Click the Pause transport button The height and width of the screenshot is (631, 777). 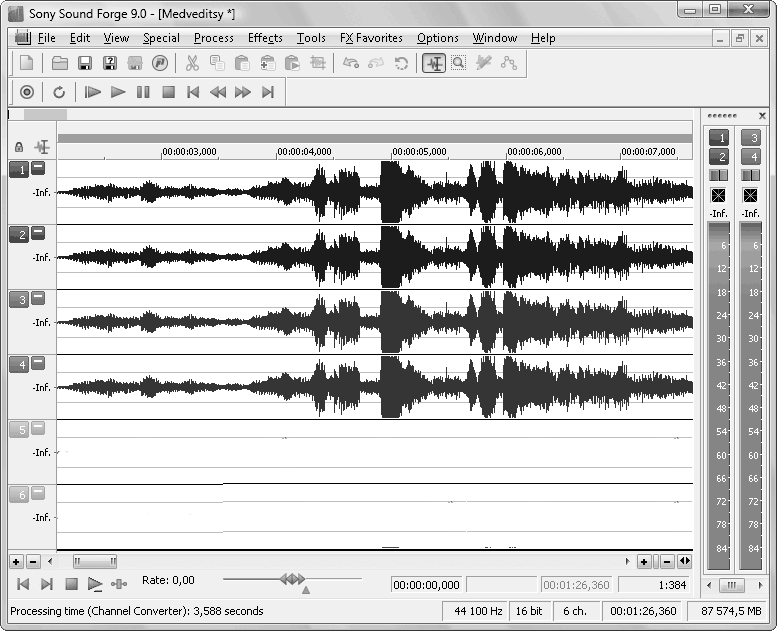click(x=143, y=92)
